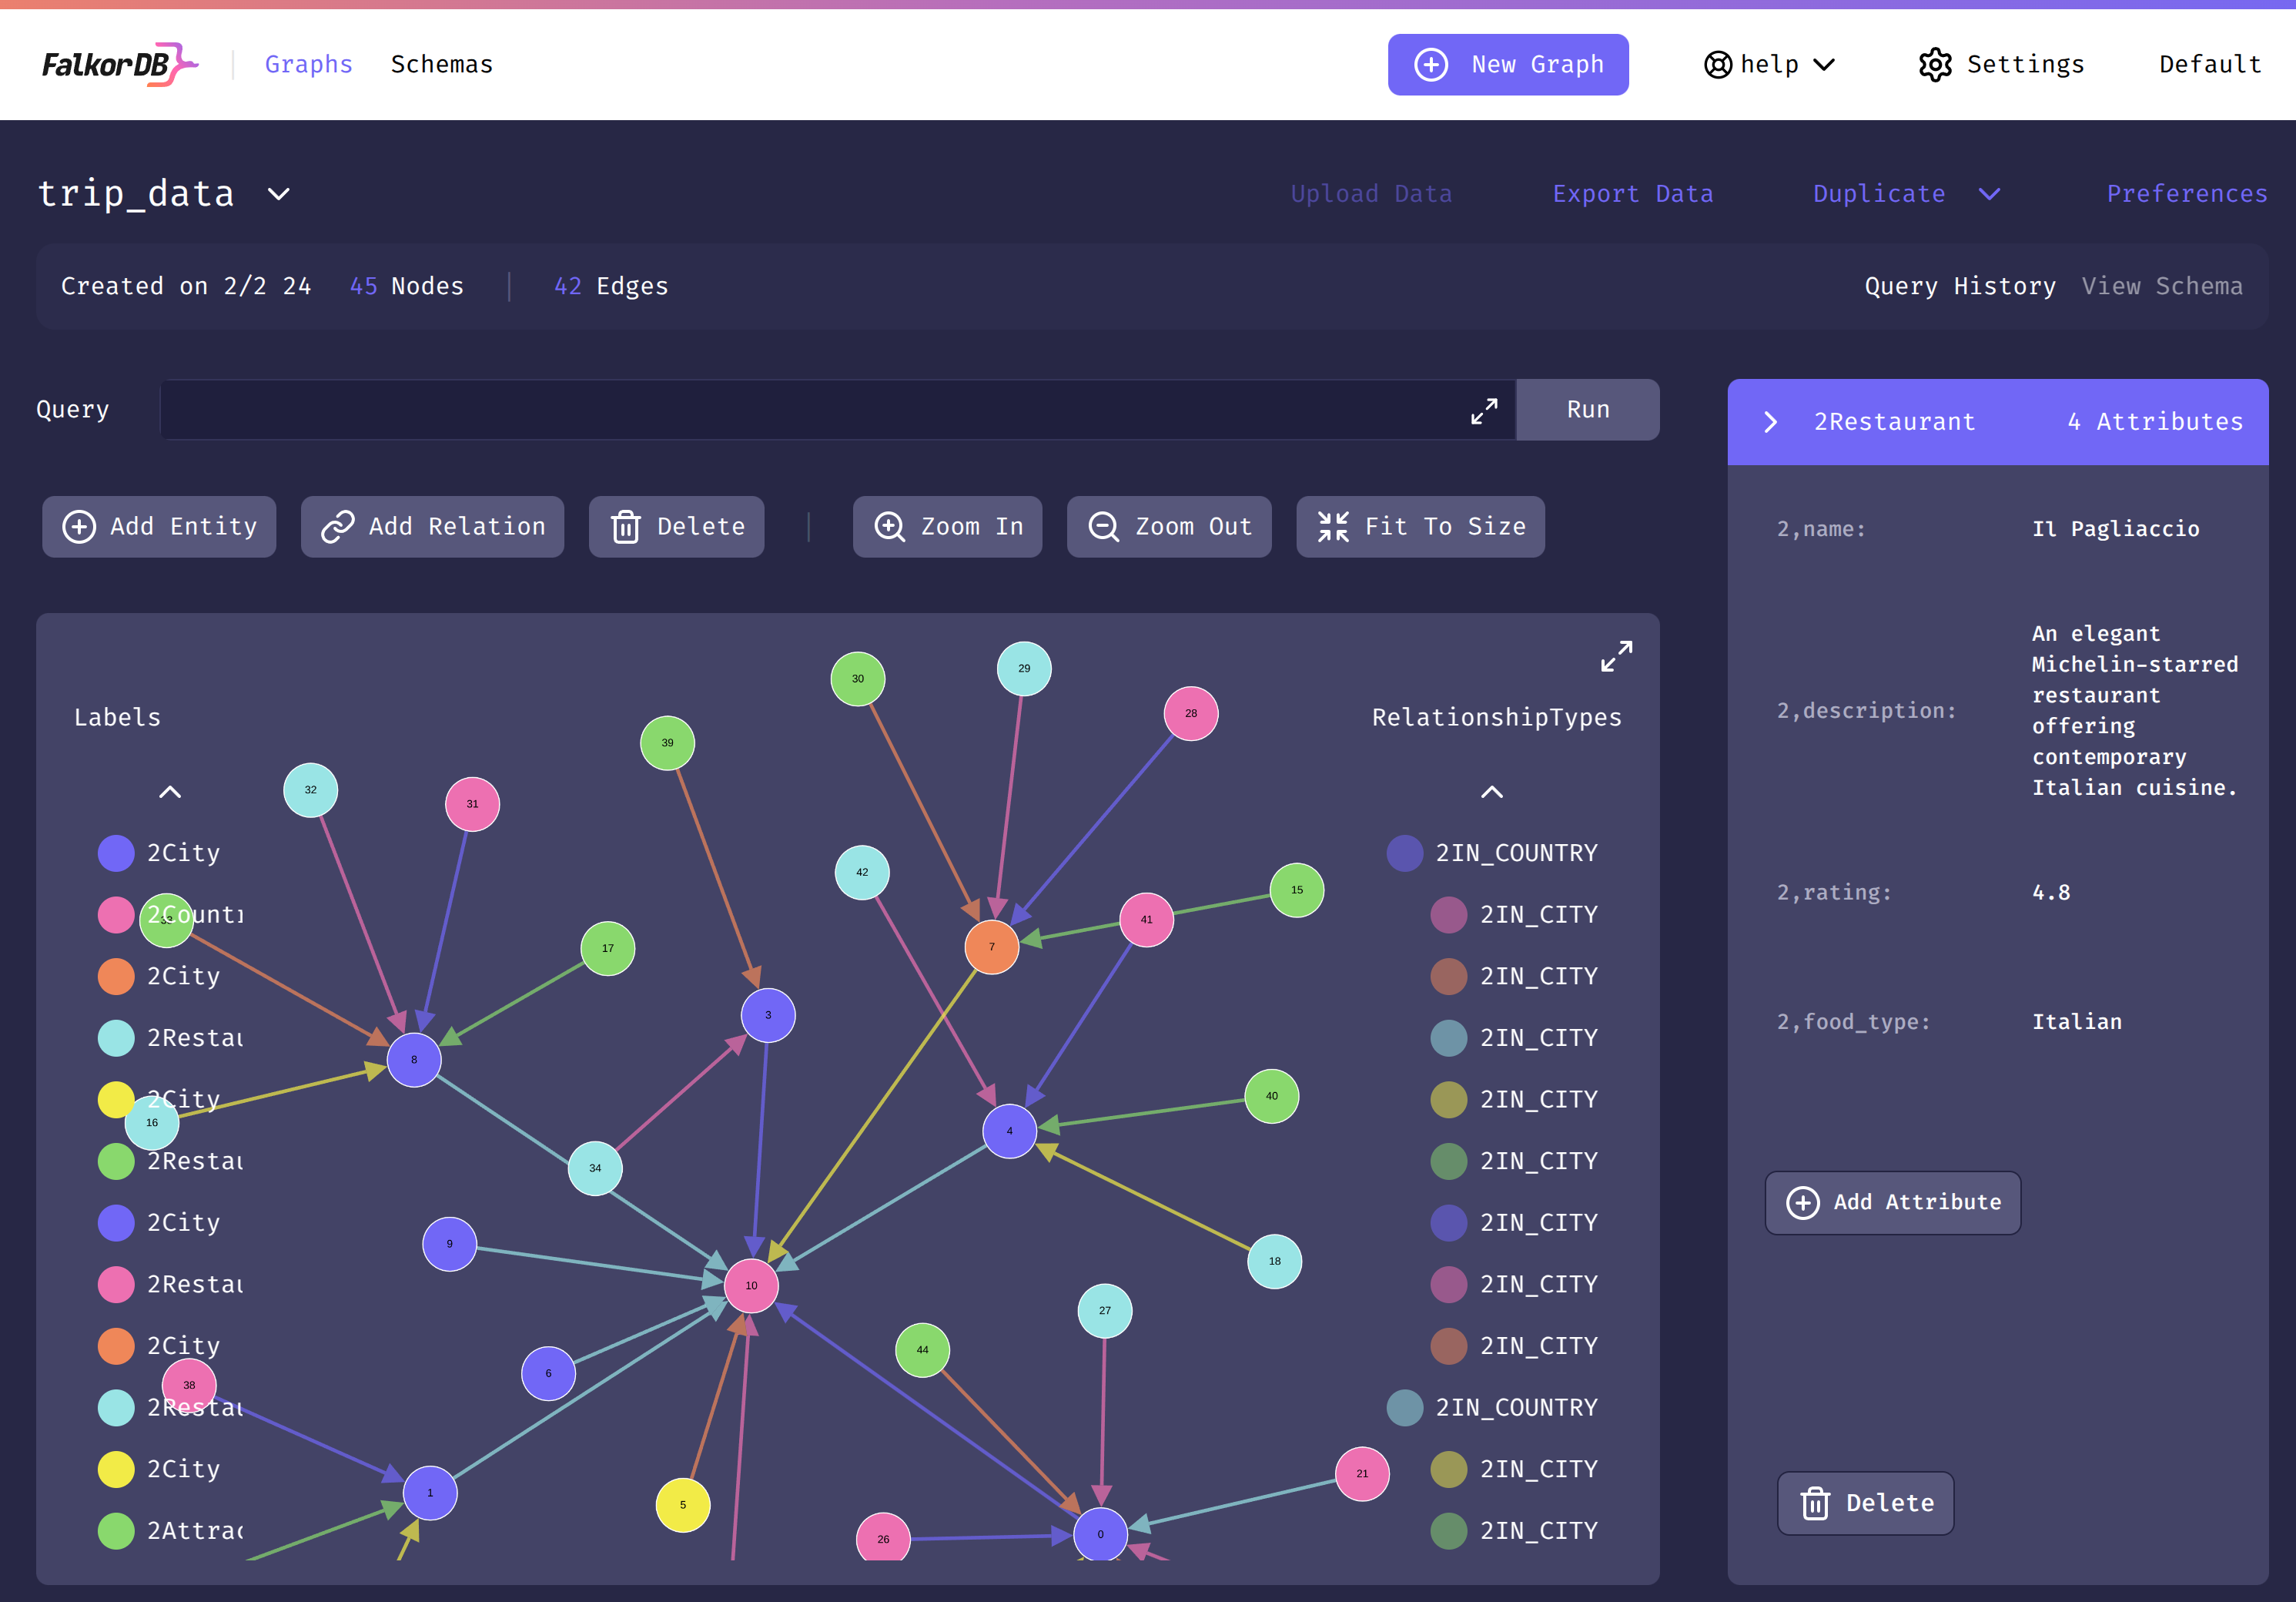Screen dimensions: 2296x1602
Task: Select graph node 18
Action: pos(1274,1262)
